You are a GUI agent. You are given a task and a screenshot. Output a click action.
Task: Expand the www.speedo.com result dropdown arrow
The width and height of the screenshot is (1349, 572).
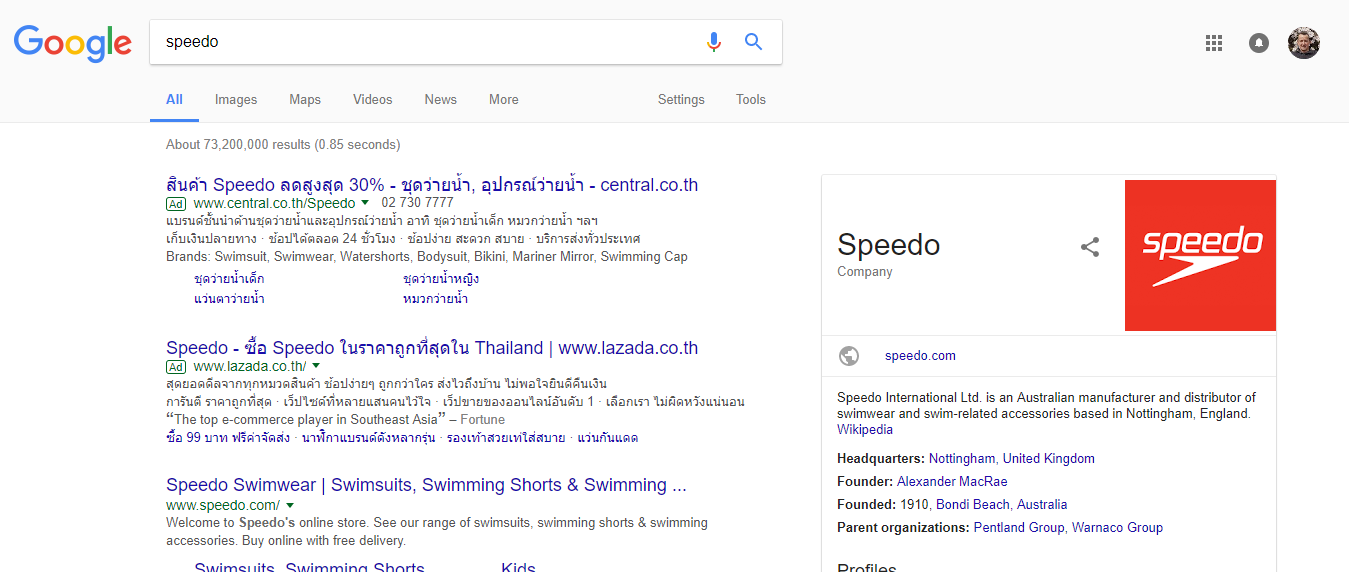tap(290, 505)
